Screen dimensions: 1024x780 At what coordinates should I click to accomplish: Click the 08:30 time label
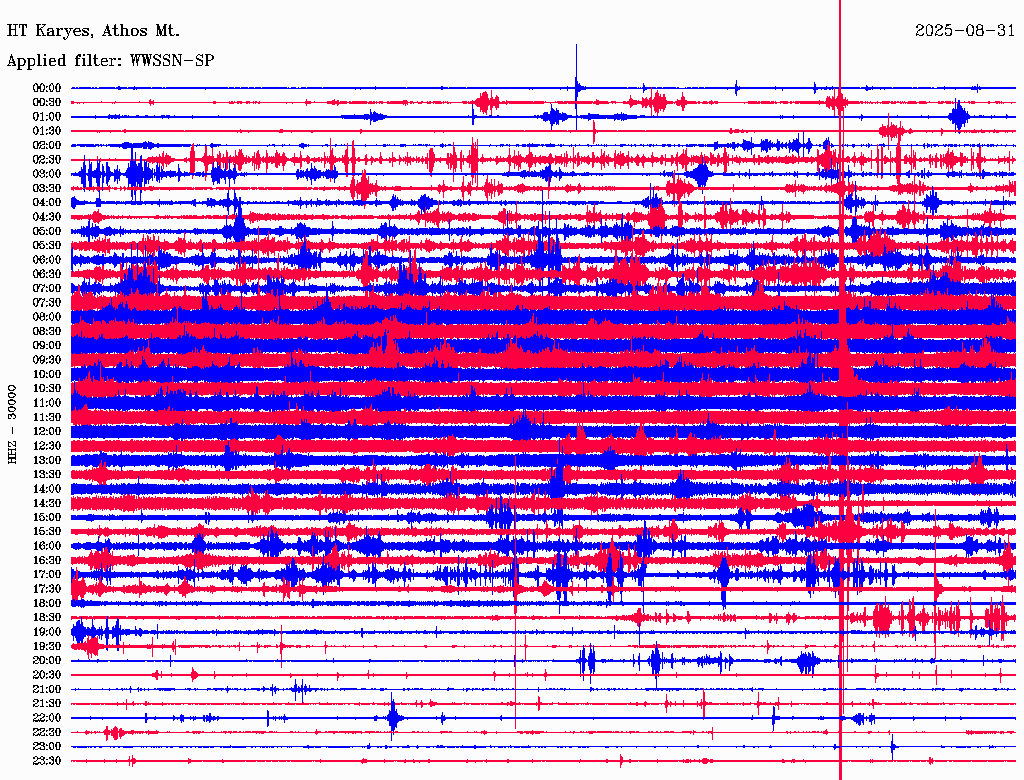[x=47, y=331]
